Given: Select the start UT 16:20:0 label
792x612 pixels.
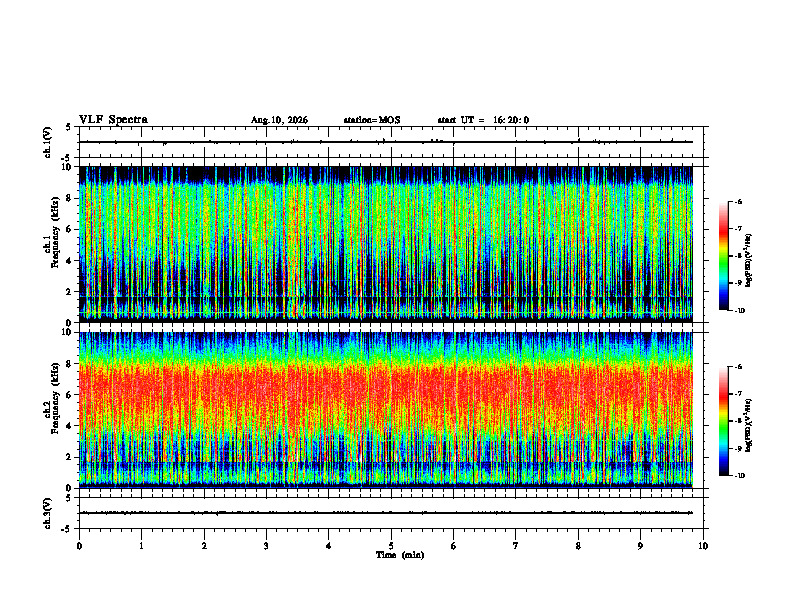Looking at the screenshot, I should [x=483, y=120].
